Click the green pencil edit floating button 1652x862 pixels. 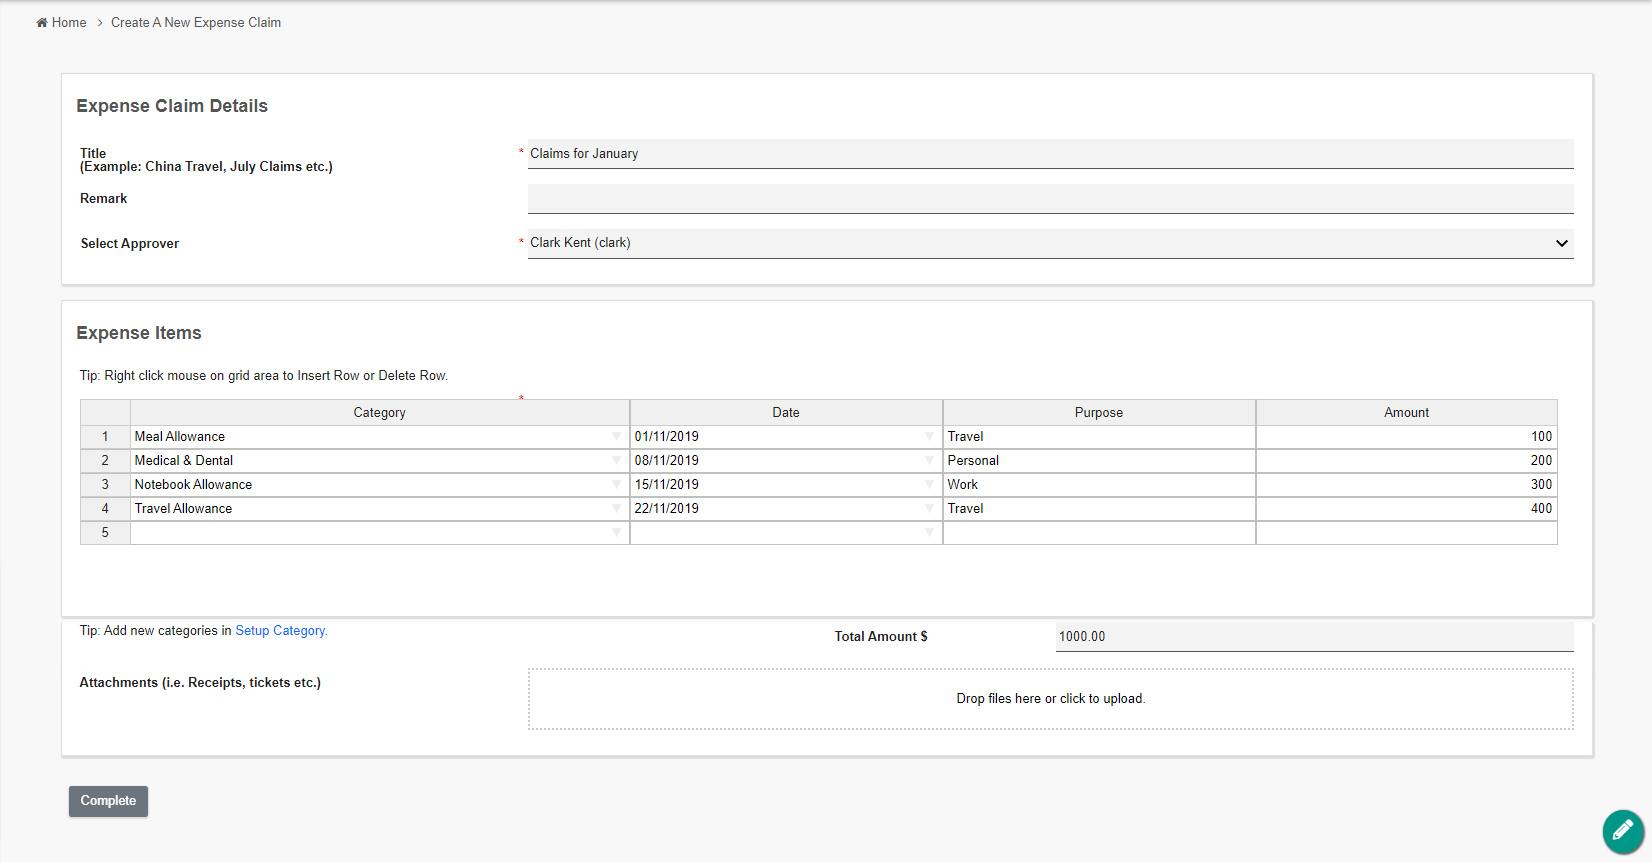[1622, 831]
